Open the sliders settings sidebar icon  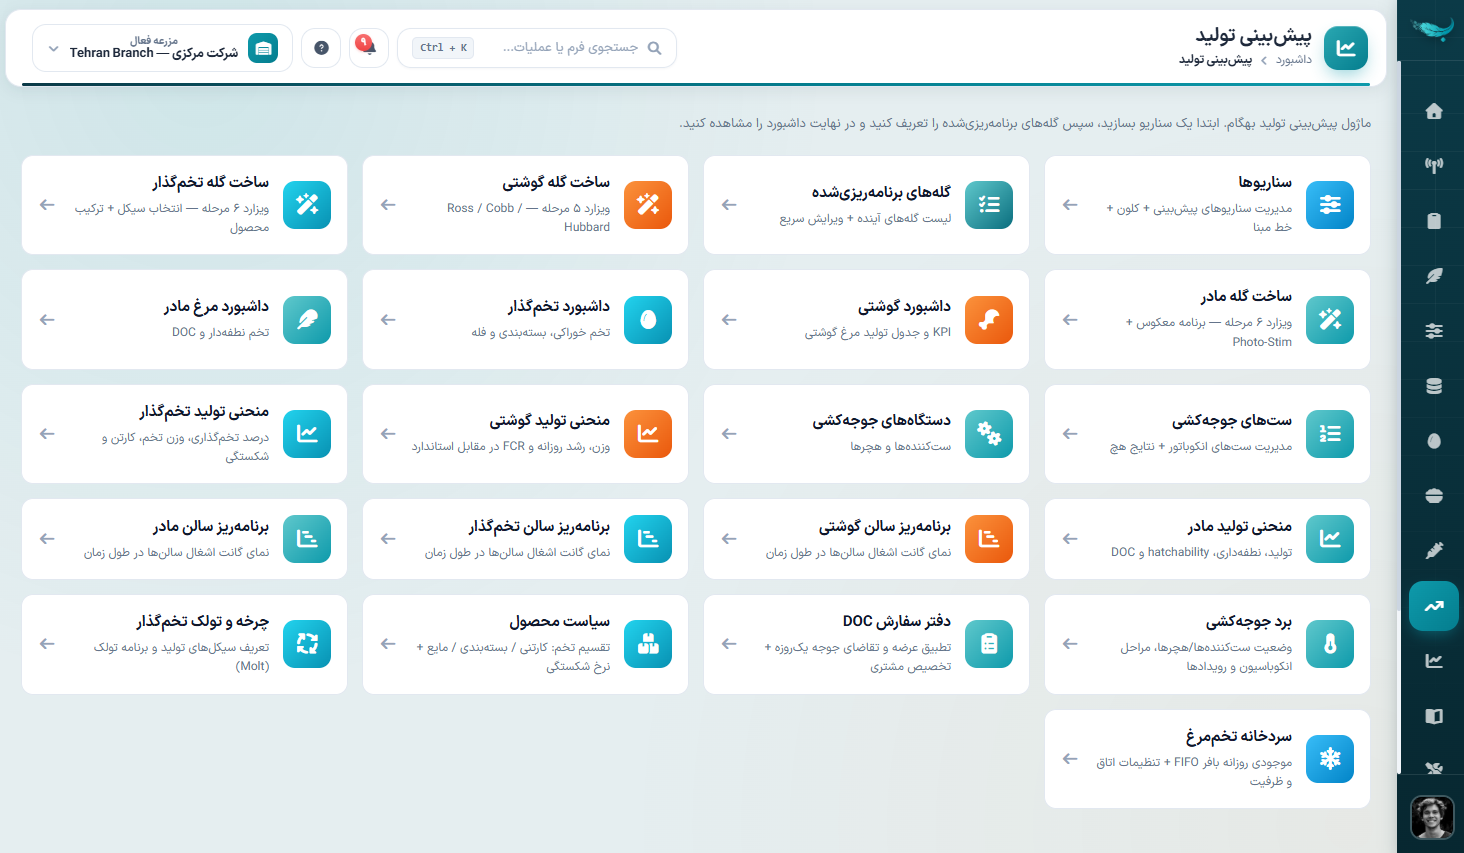click(x=1434, y=331)
